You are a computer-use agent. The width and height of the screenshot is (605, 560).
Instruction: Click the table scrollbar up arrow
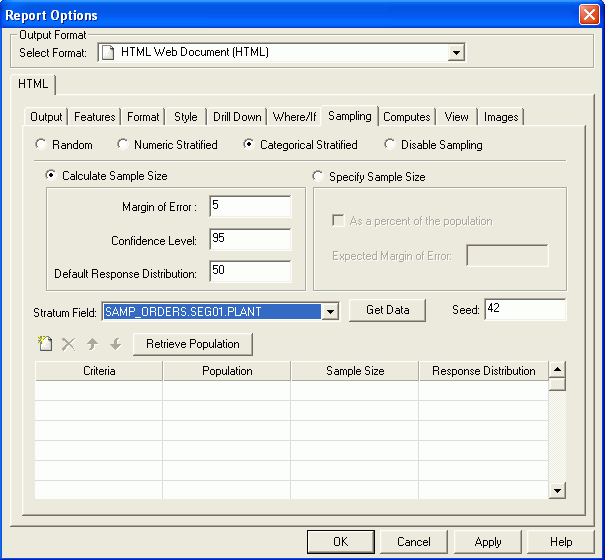click(x=557, y=369)
